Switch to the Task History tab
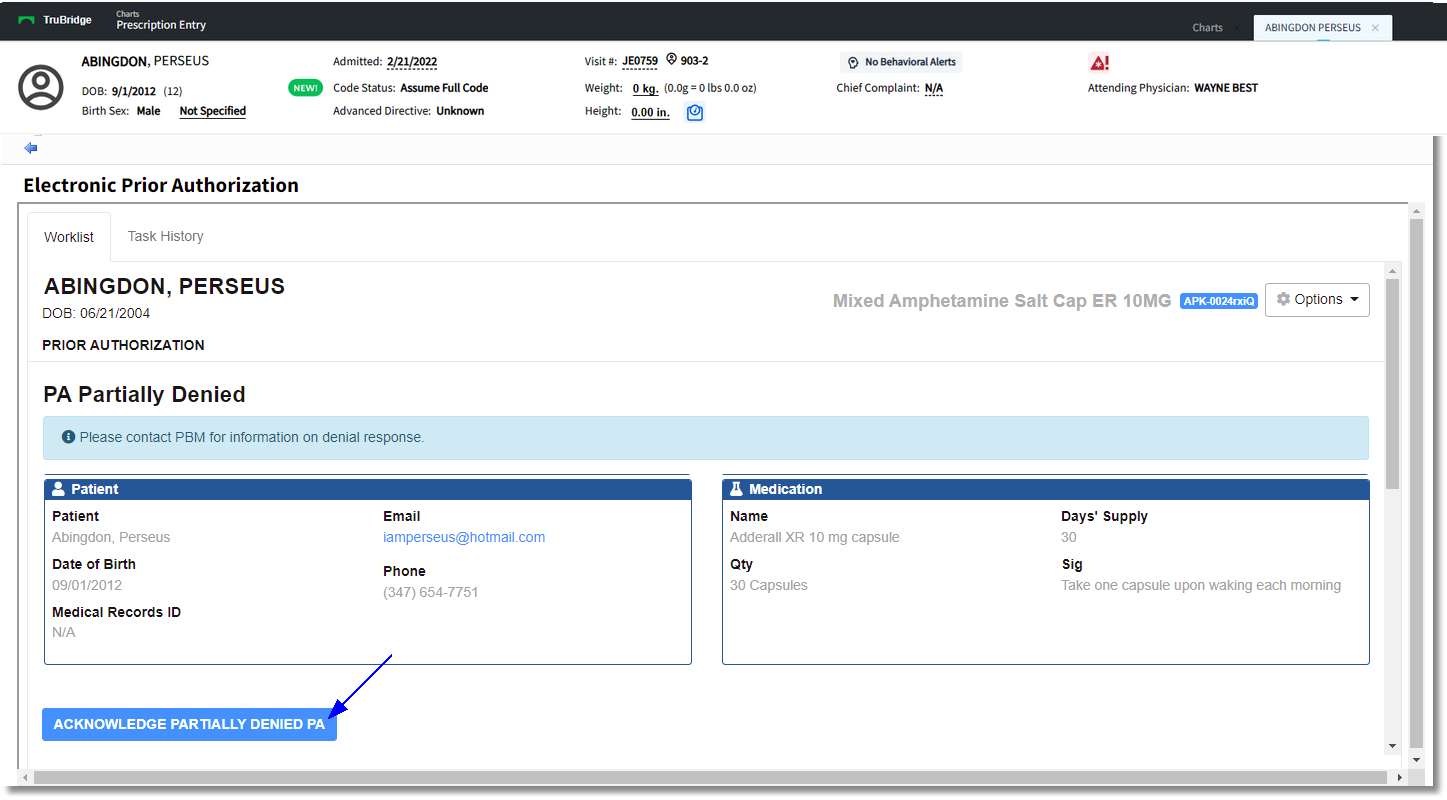The width and height of the screenshot is (1447, 800). (165, 236)
